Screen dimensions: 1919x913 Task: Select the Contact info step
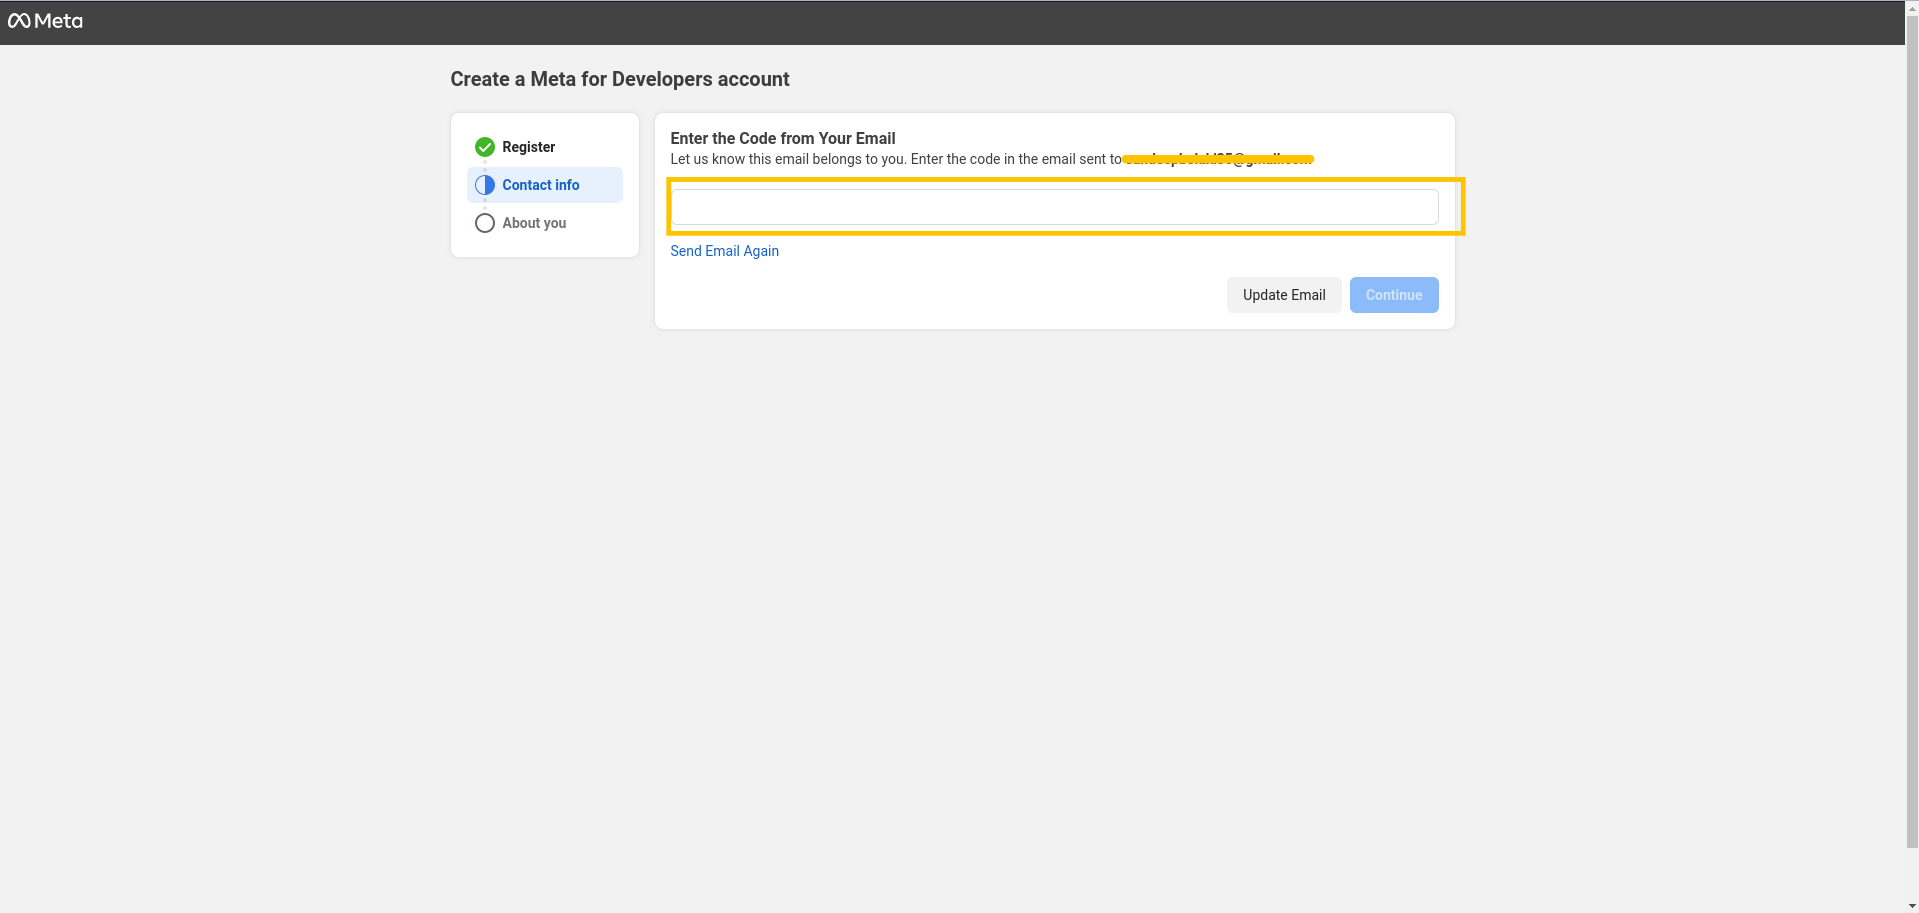(545, 185)
